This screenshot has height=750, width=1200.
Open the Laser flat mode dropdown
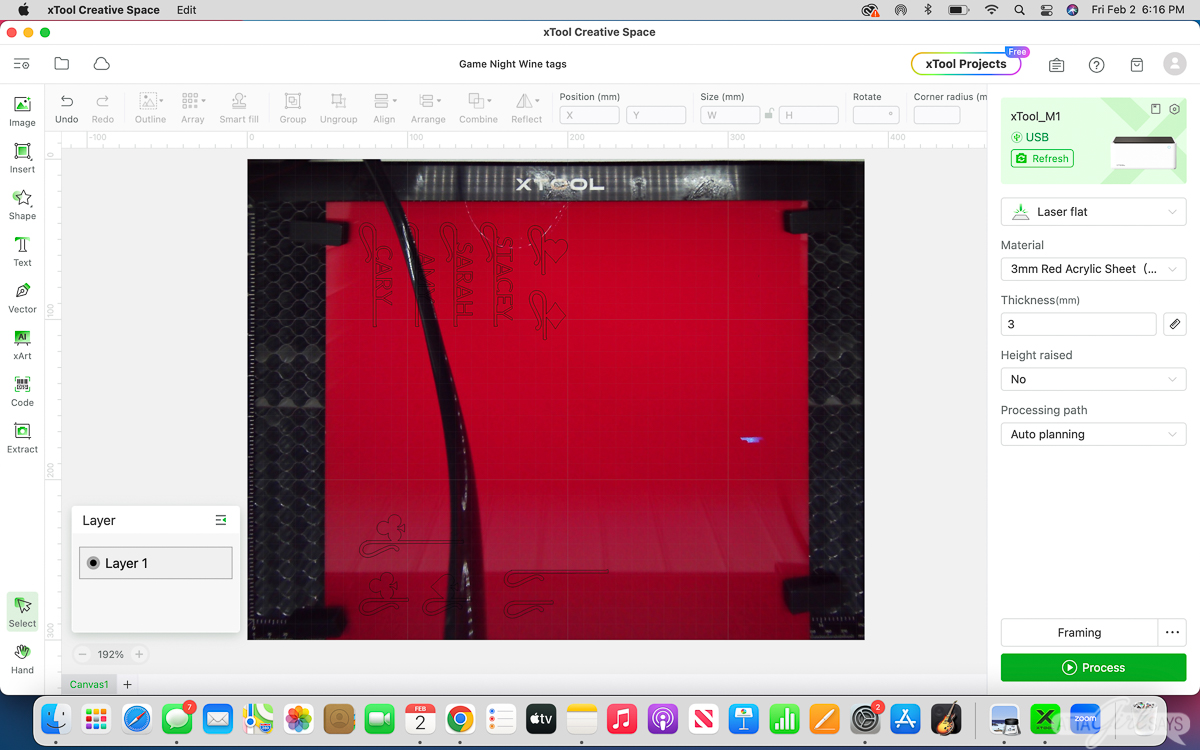1093,211
